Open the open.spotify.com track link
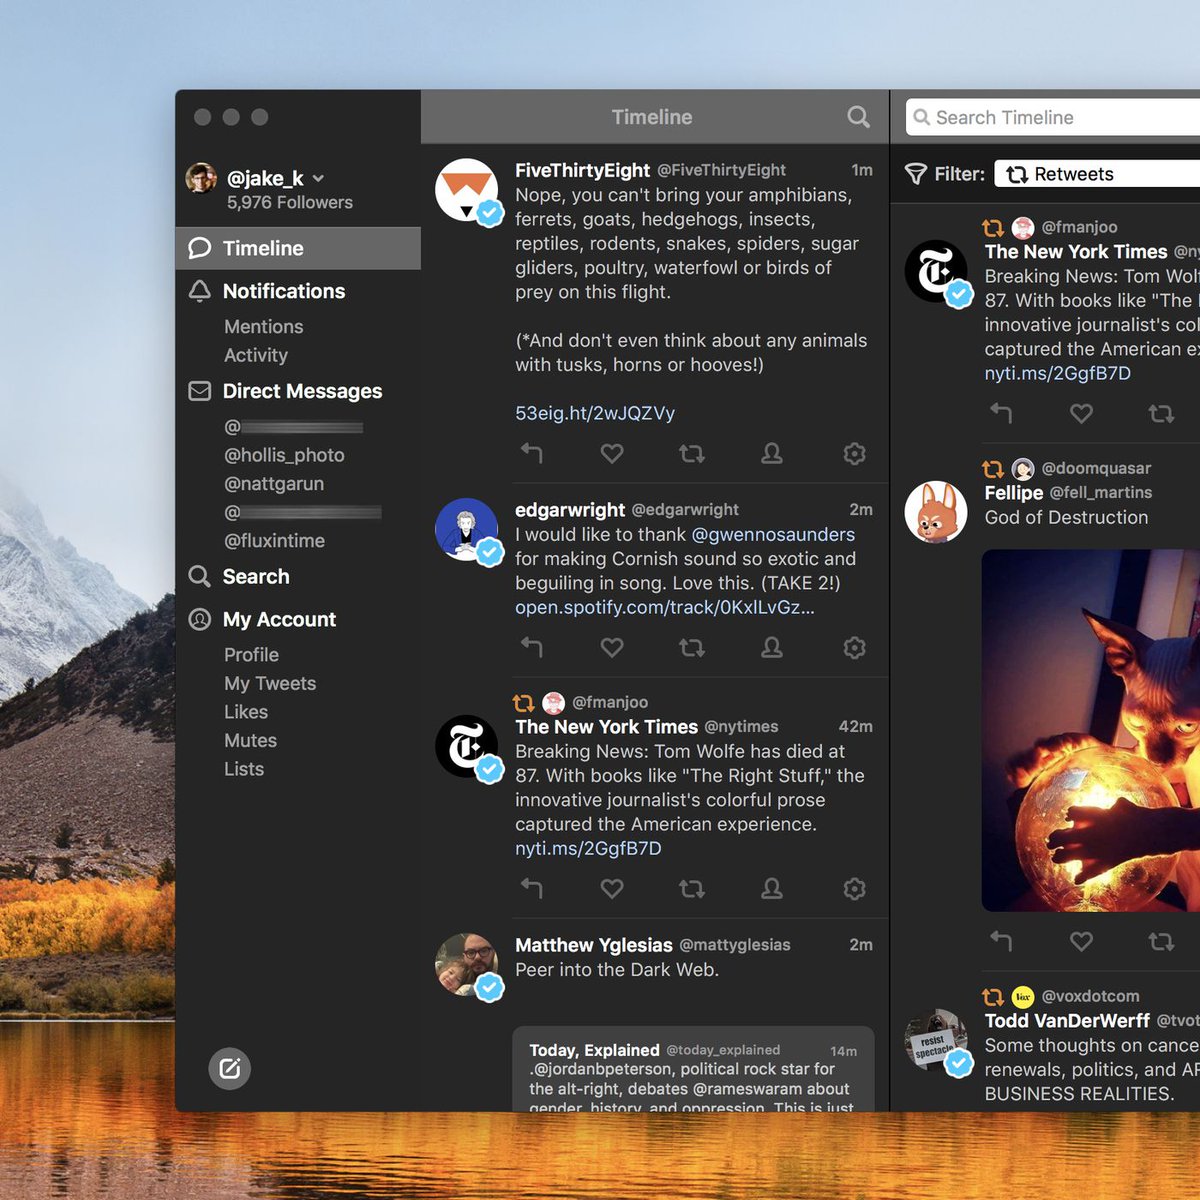This screenshot has width=1200, height=1200. tap(665, 607)
